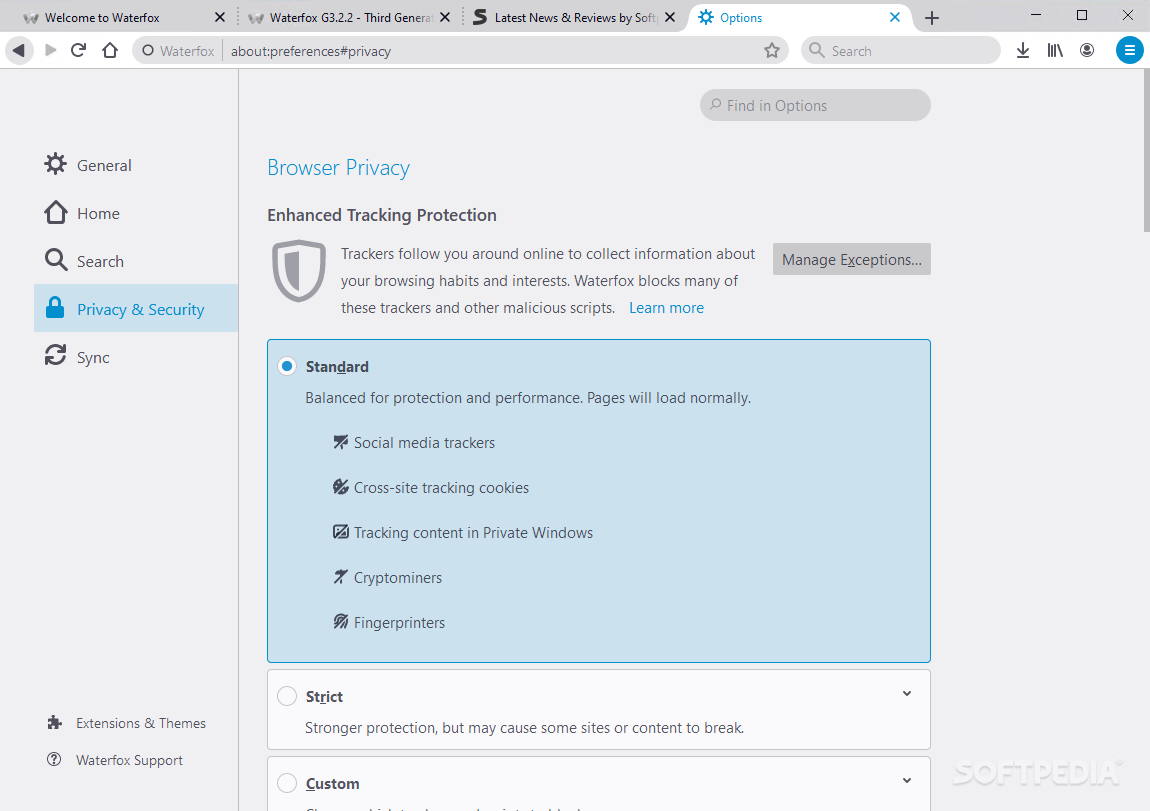
Task: Click the Social media trackers label
Action: point(424,443)
